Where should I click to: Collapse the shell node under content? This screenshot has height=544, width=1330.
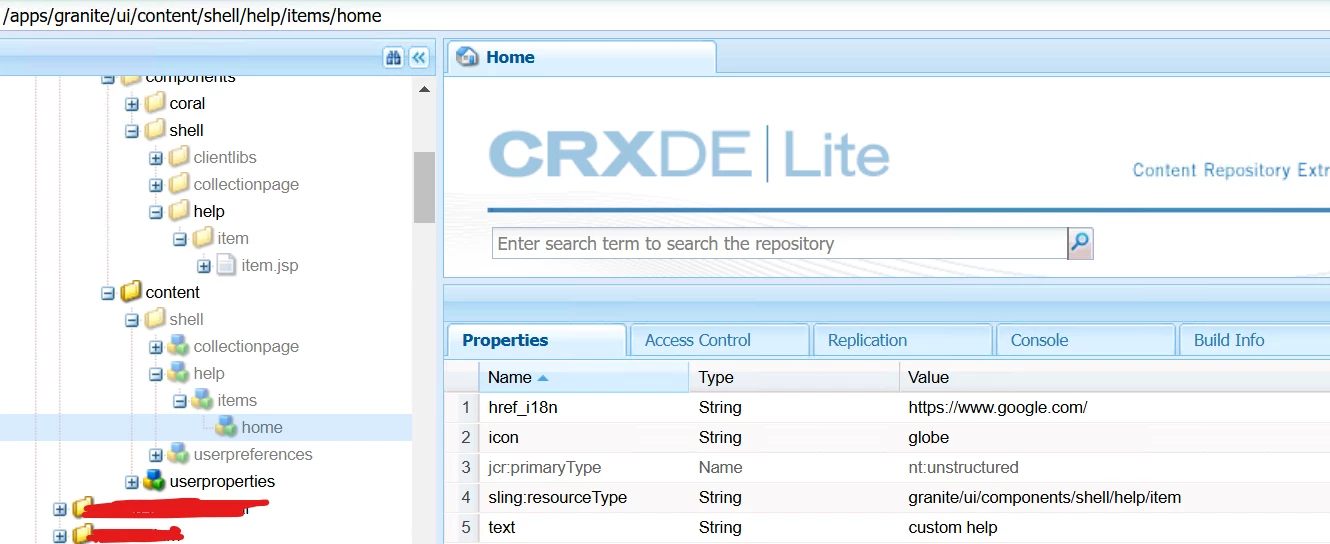point(132,320)
